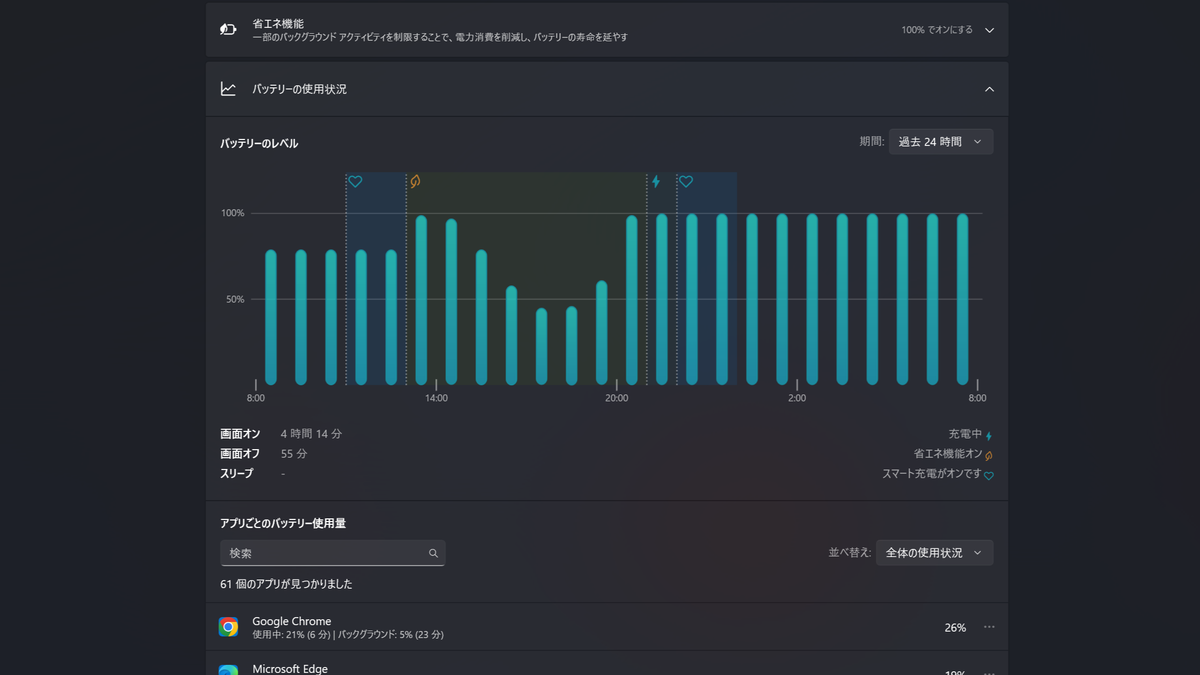Click the second smart charging heart marker
Image resolution: width=1200 pixels, height=675 pixels.
tap(686, 182)
